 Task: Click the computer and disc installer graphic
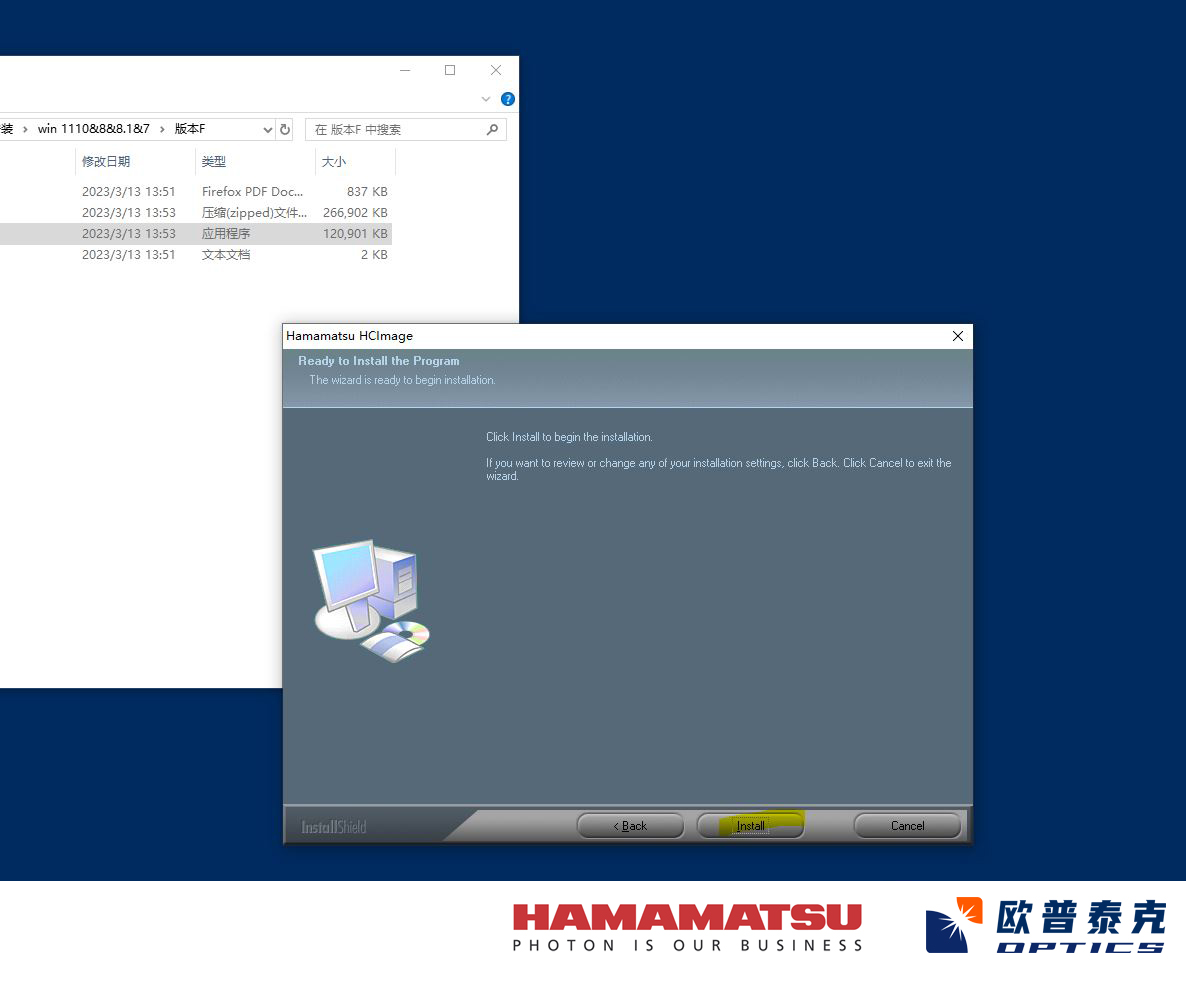372,600
